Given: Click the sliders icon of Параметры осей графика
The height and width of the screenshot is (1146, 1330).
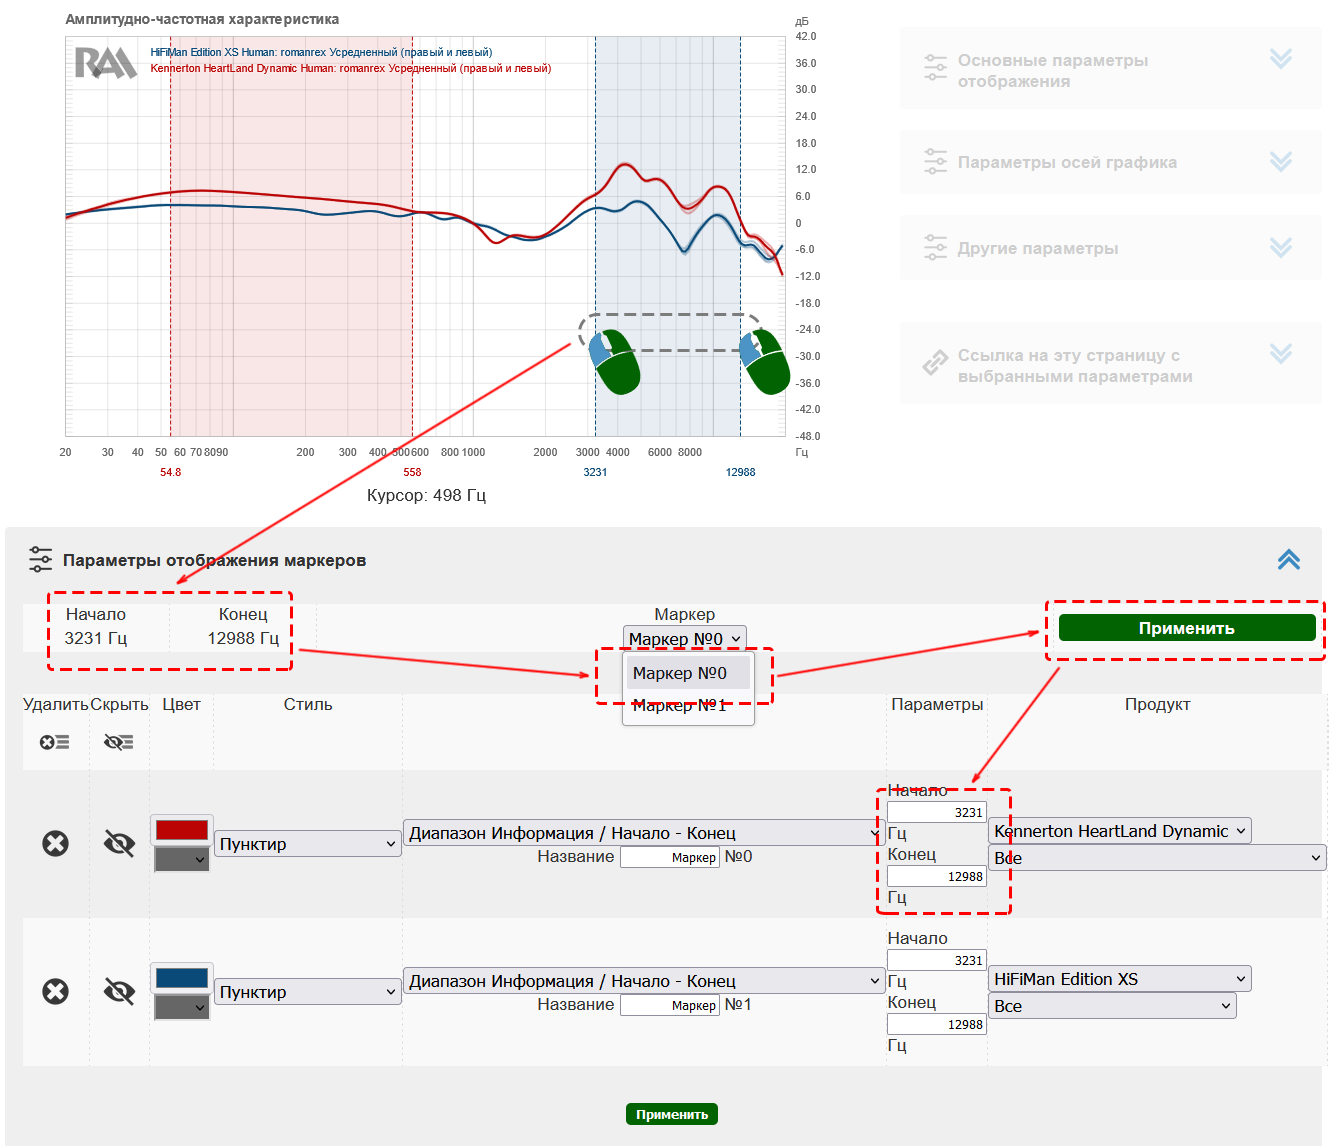Looking at the screenshot, I should click(x=935, y=161).
